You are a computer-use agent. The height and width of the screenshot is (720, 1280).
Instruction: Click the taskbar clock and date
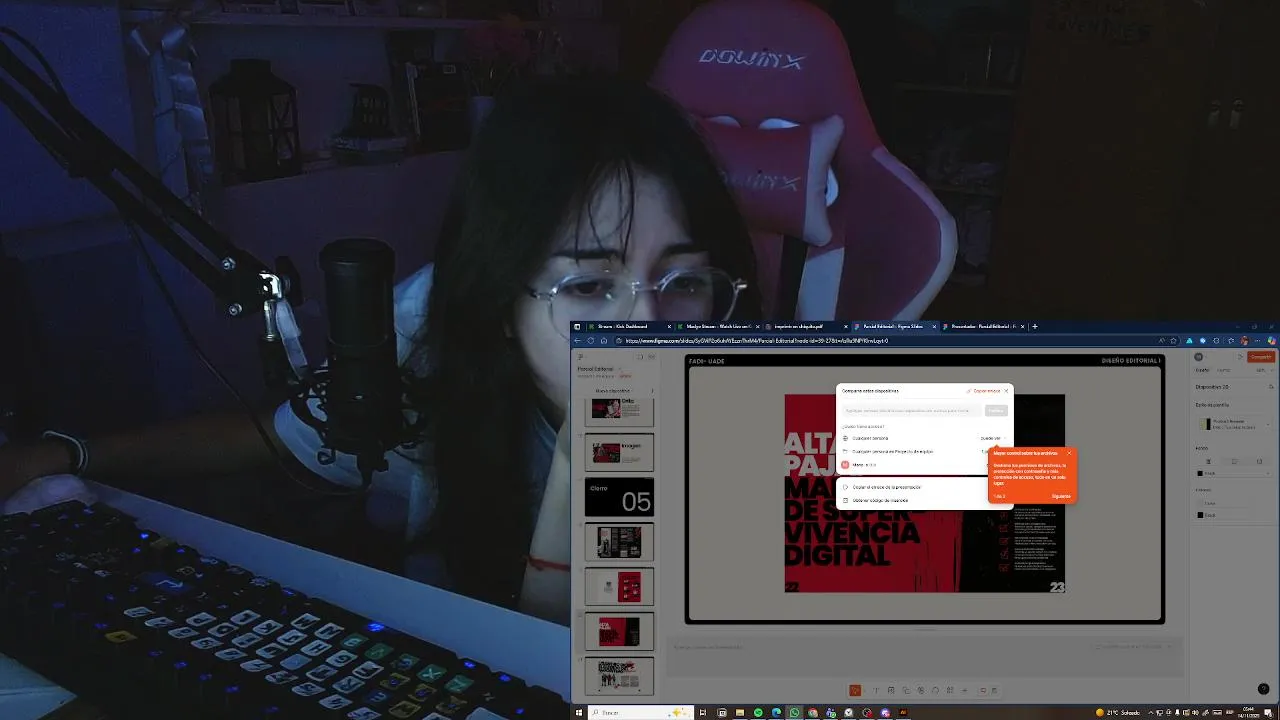pos(1250,713)
